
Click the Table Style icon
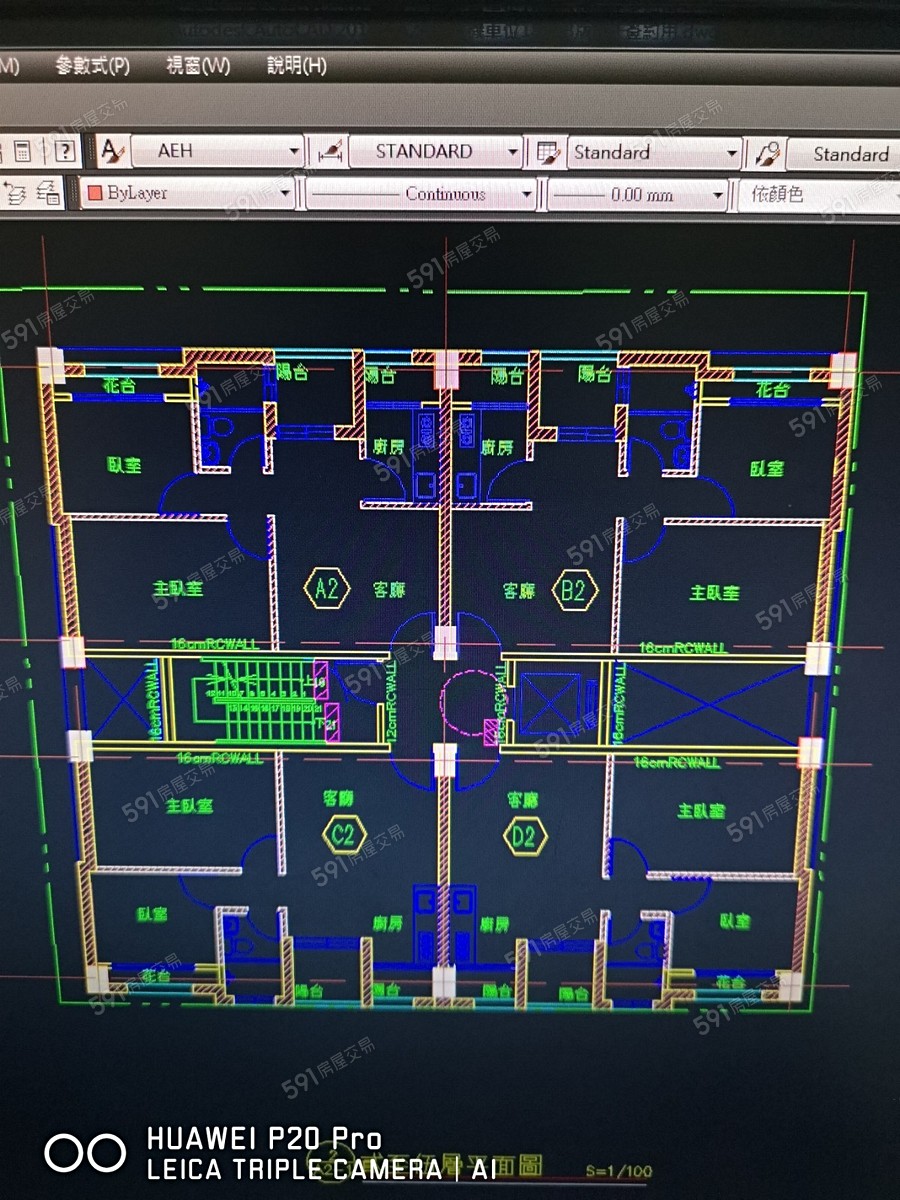(546, 153)
